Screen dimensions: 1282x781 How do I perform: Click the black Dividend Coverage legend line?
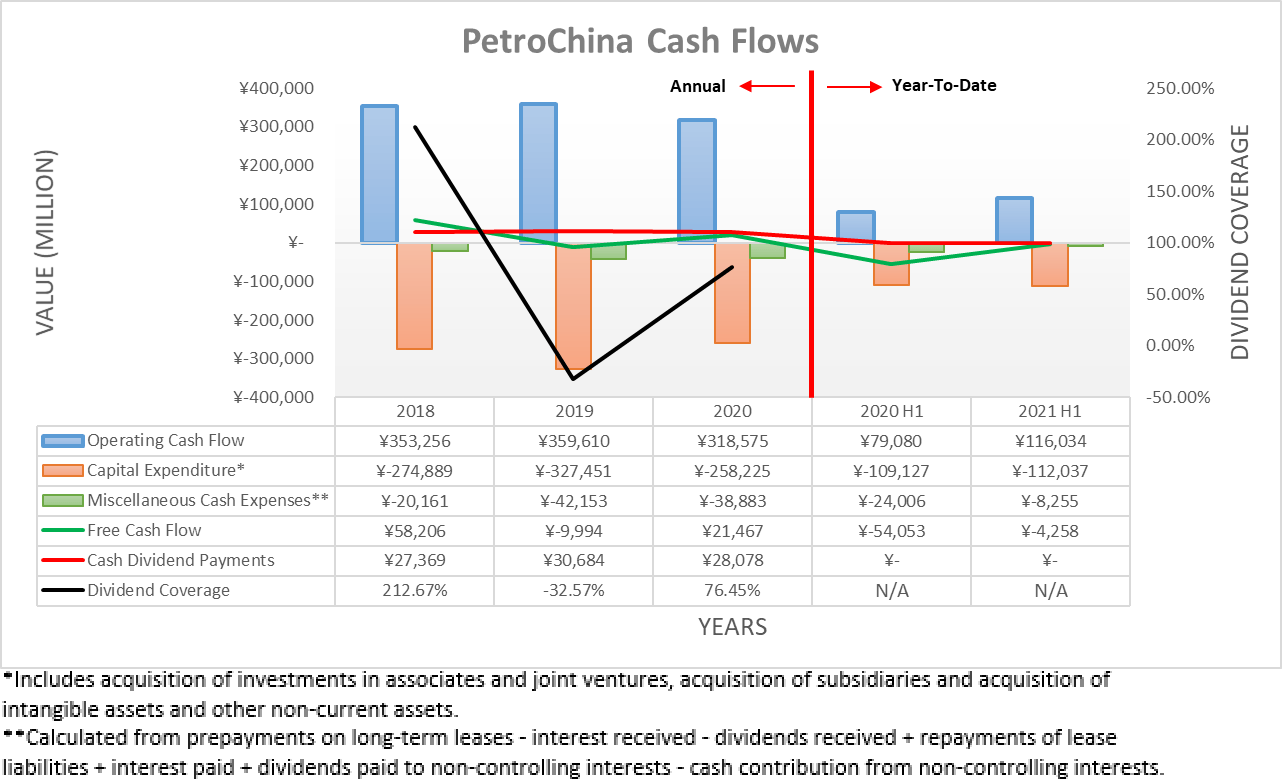pyautogui.click(x=63, y=591)
